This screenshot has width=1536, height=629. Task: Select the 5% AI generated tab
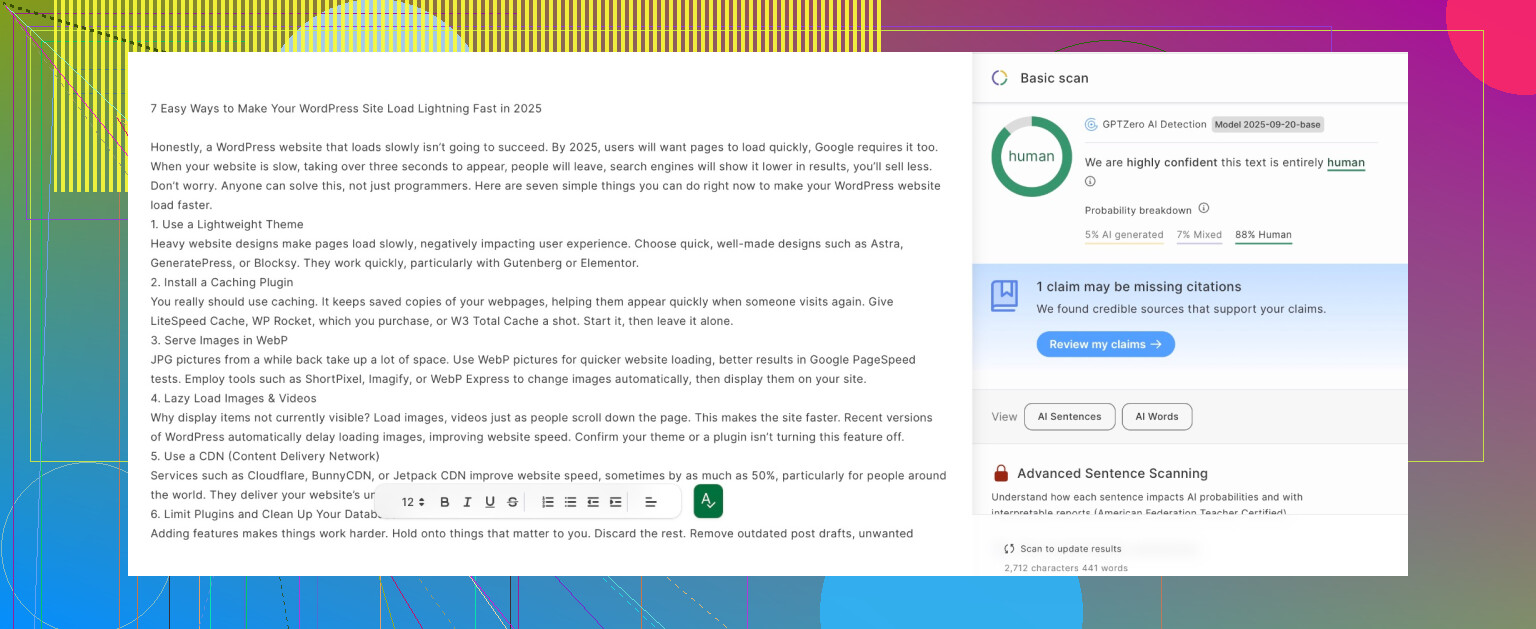(x=1123, y=235)
